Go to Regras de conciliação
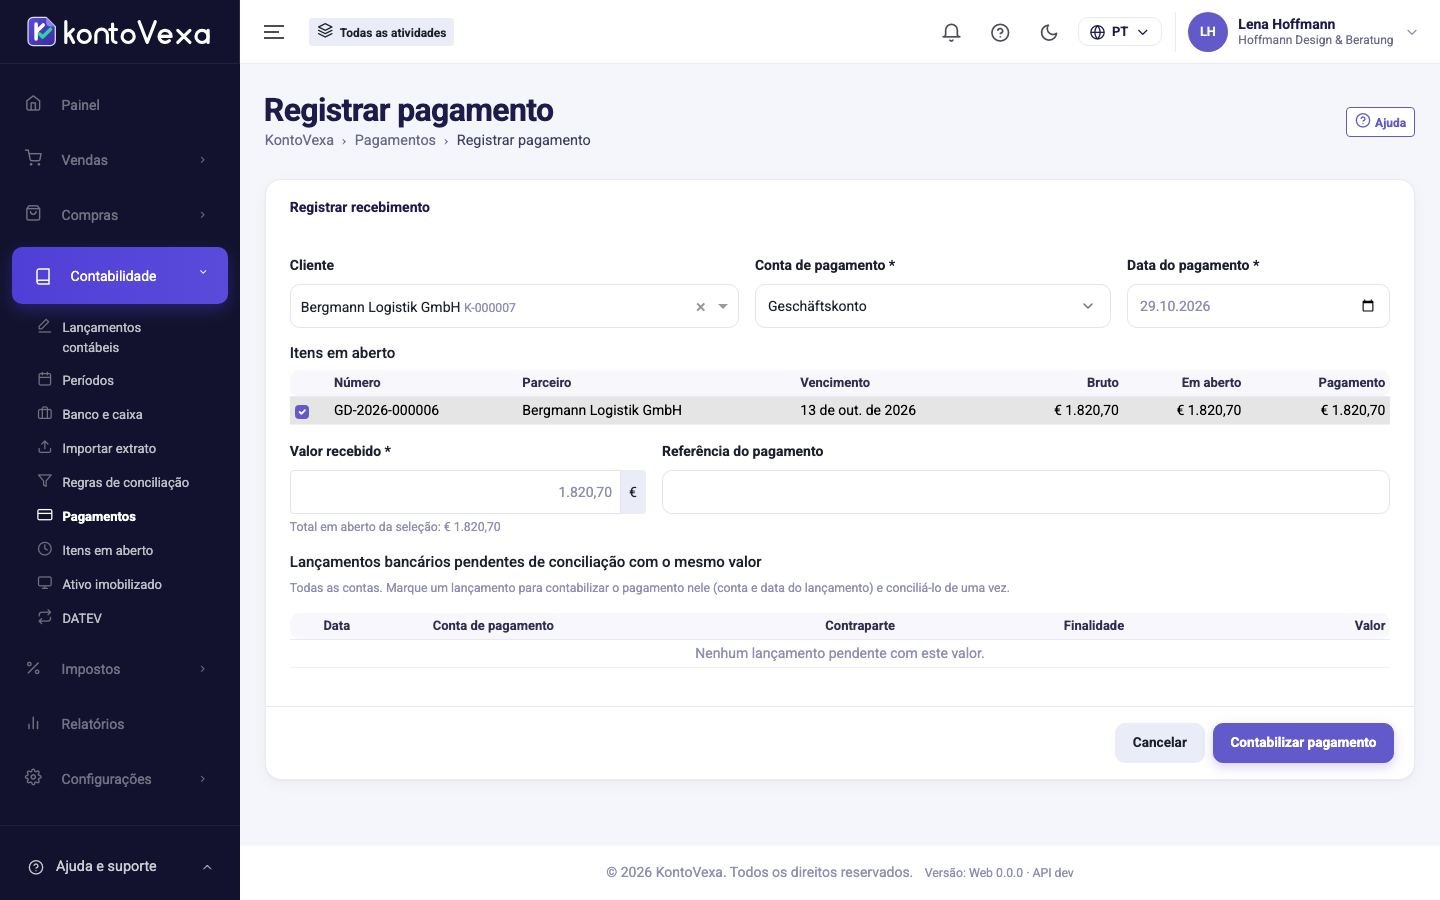The image size is (1440, 900). 125,482
